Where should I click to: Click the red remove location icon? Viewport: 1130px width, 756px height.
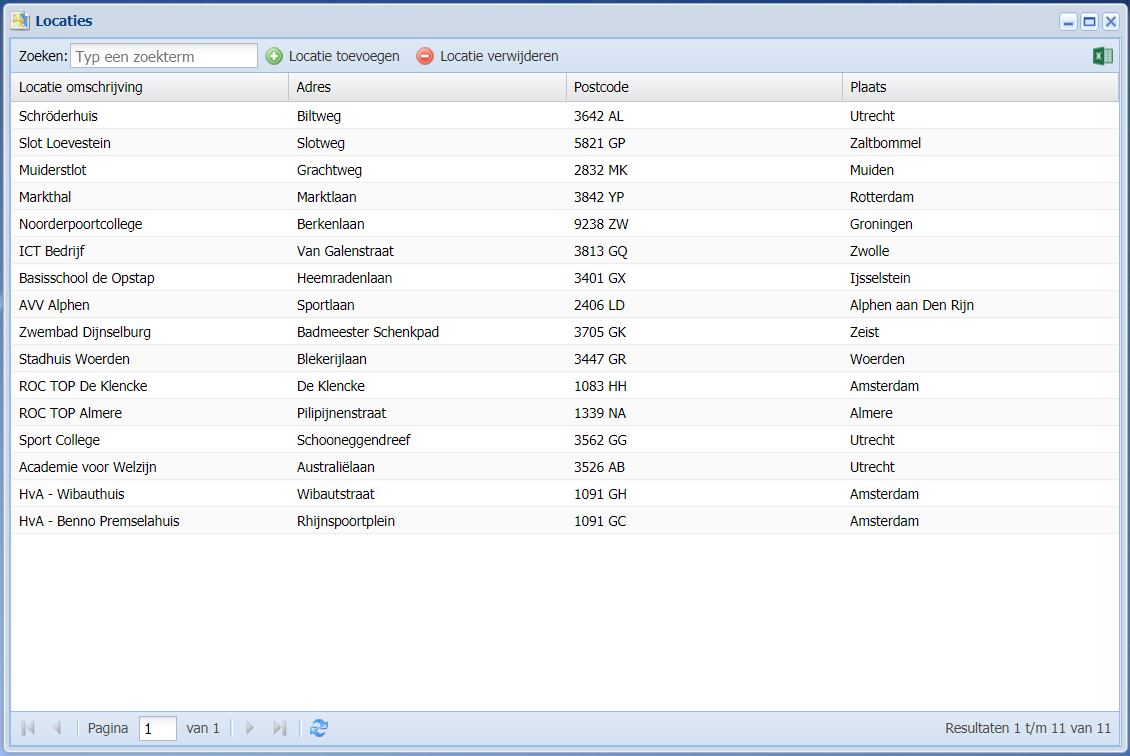coord(425,56)
